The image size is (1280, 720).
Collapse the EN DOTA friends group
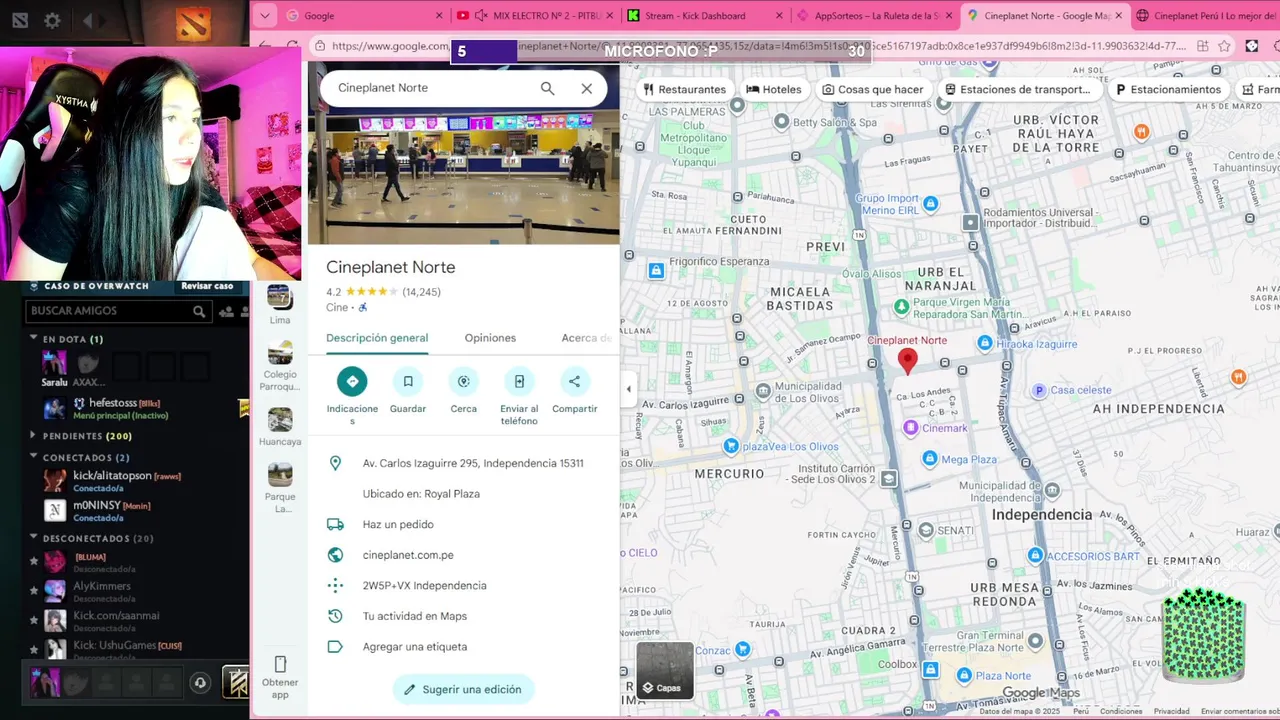(33, 339)
